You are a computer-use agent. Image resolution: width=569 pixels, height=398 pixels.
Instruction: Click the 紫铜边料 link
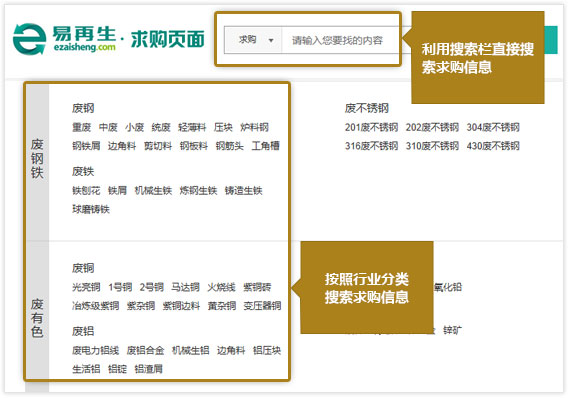181,306
